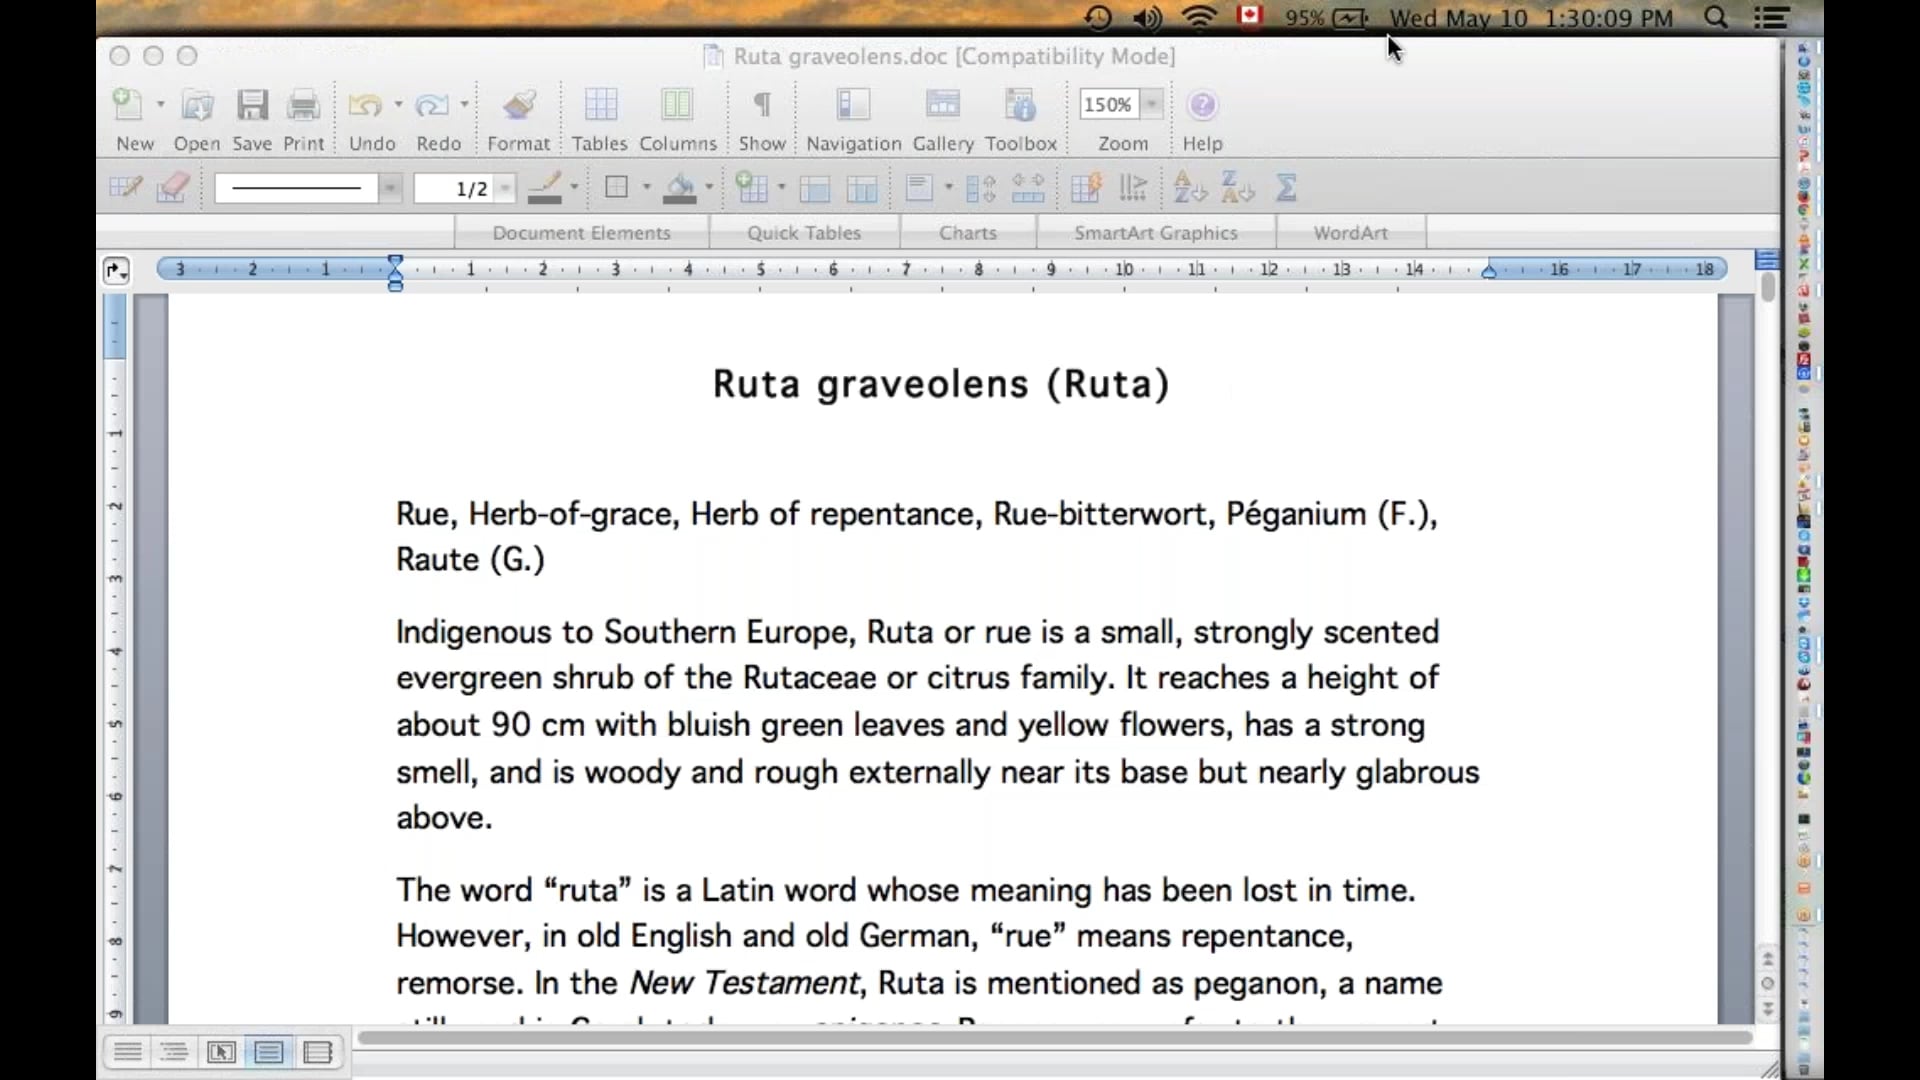Open Spotlight search in menu bar

click(1715, 18)
